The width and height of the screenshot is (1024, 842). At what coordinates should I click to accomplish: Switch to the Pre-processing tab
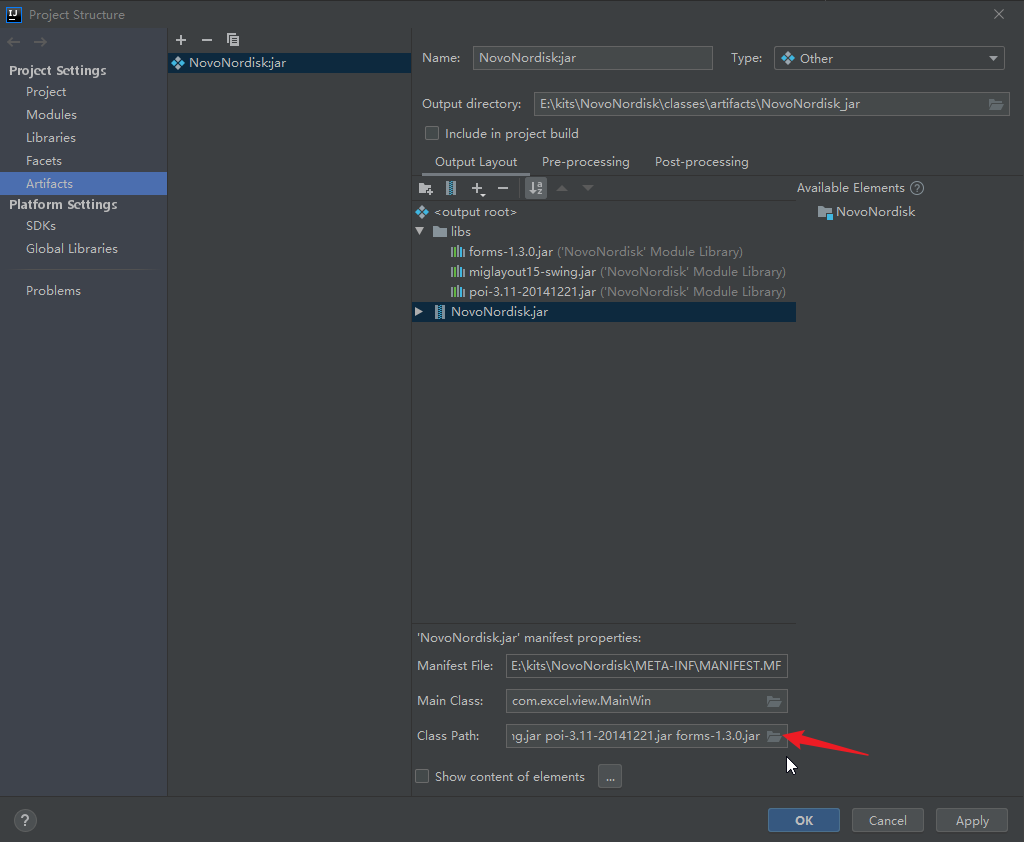tap(586, 162)
